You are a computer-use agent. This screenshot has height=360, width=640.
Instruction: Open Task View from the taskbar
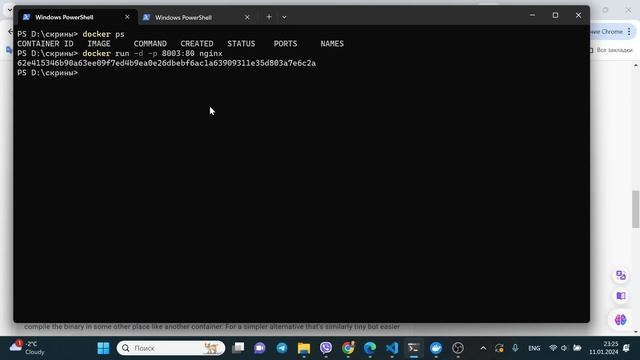tap(238, 348)
